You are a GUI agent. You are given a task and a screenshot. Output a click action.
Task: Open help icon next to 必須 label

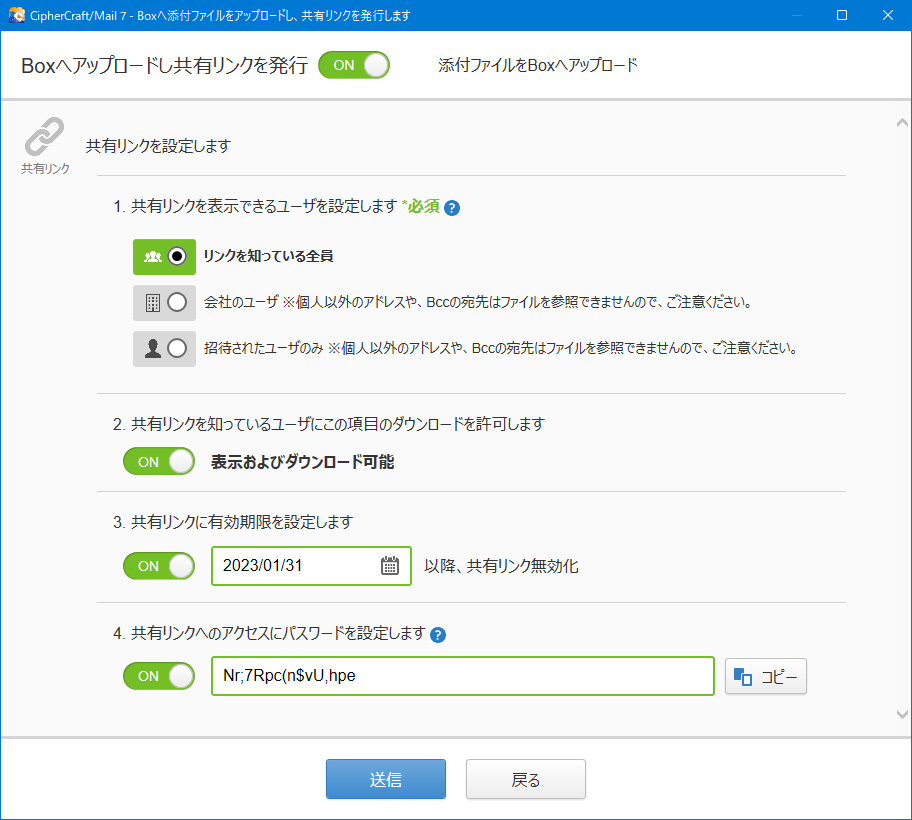pyautogui.click(x=452, y=208)
